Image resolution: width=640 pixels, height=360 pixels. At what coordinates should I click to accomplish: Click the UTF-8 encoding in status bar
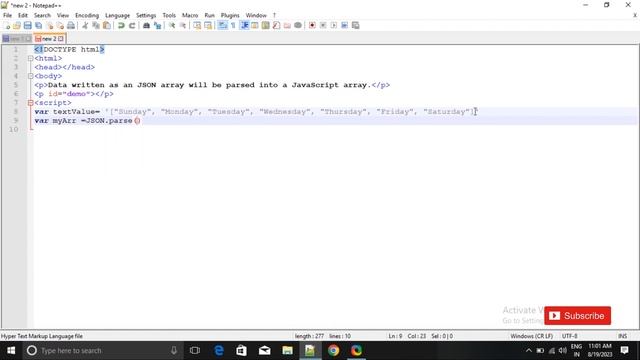click(x=570, y=336)
